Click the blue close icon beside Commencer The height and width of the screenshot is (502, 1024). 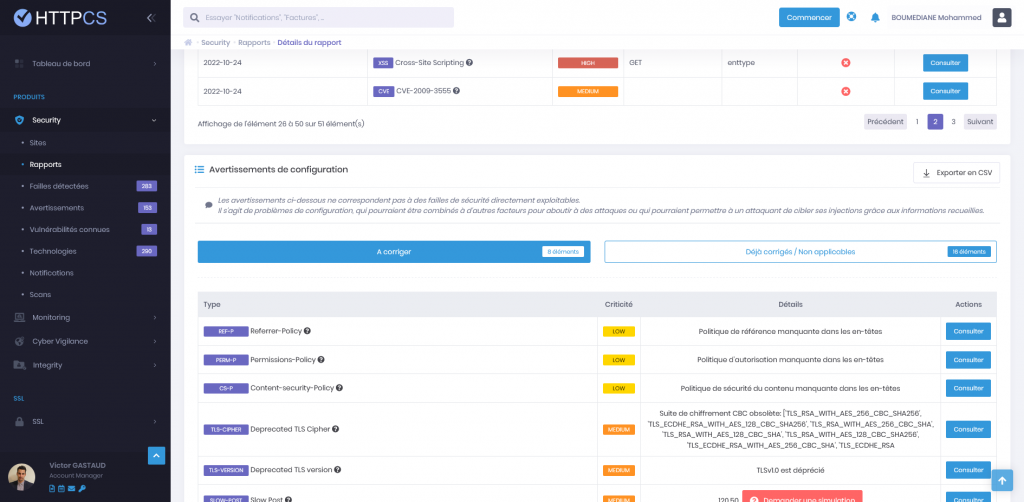(x=851, y=17)
